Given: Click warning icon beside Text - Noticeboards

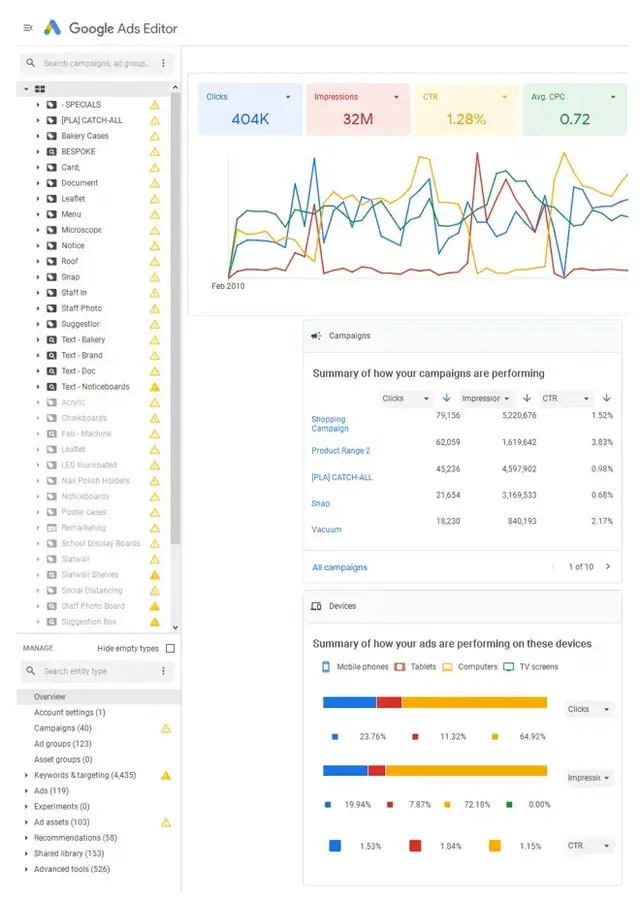Looking at the screenshot, I should 155,387.
